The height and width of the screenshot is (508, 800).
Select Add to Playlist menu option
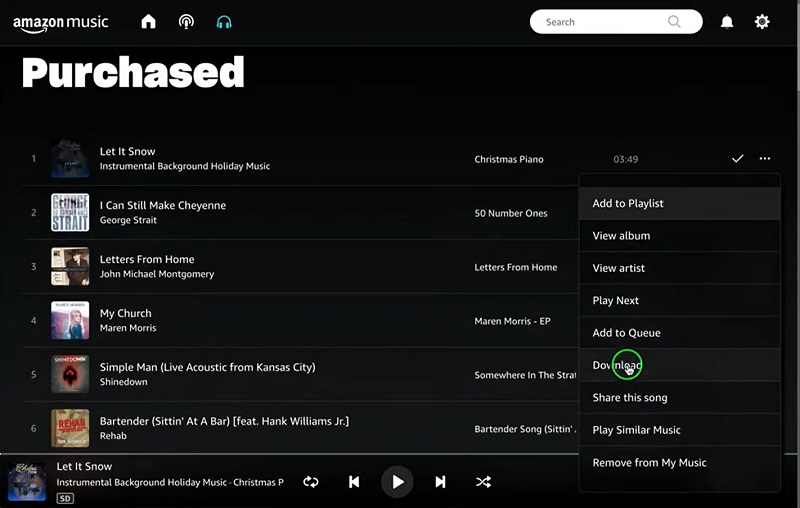pos(628,203)
